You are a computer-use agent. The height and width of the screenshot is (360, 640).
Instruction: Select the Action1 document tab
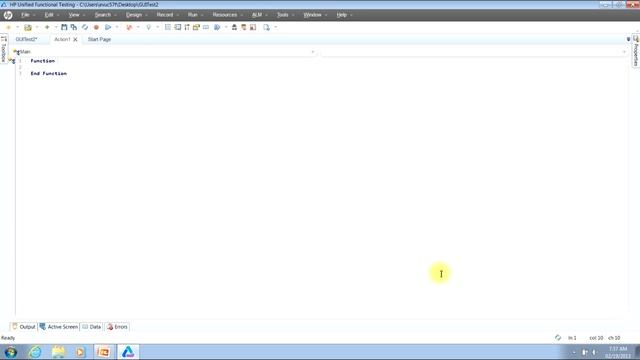[x=62, y=39]
